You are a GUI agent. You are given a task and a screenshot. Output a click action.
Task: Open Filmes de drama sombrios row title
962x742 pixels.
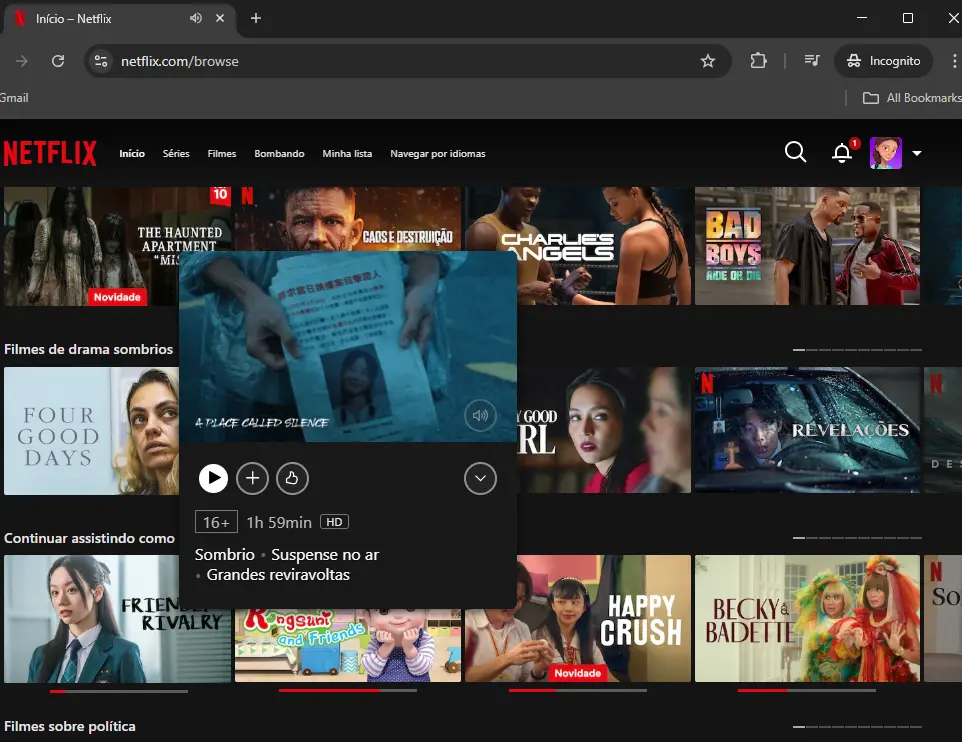click(88, 349)
